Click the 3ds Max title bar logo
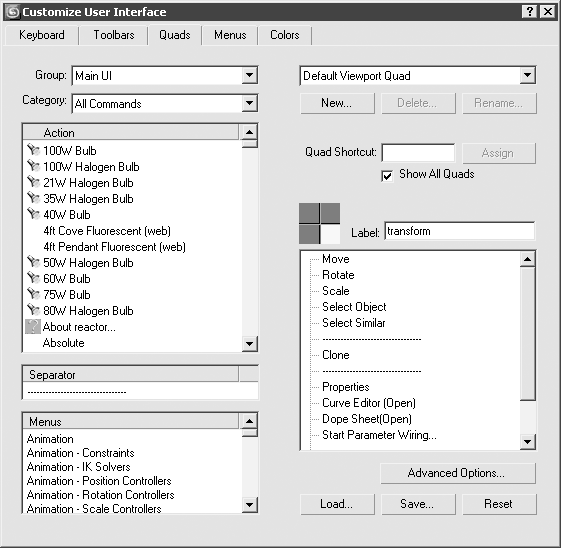 point(13,12)
